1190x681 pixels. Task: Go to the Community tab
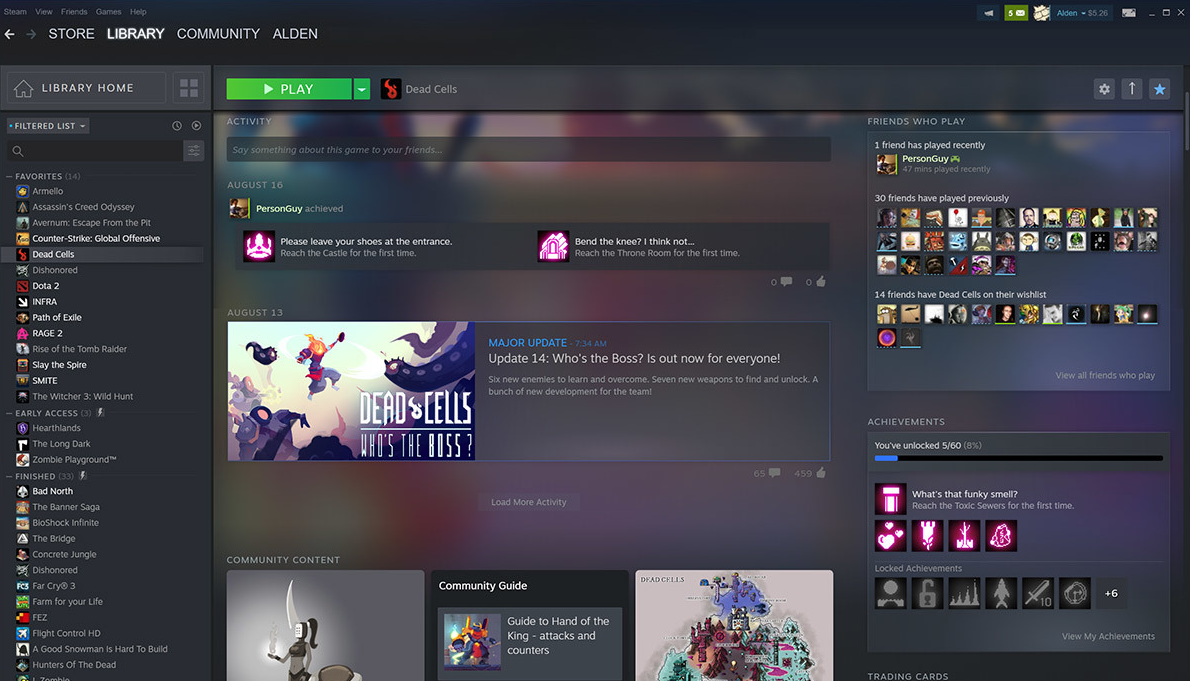point(218,34)
